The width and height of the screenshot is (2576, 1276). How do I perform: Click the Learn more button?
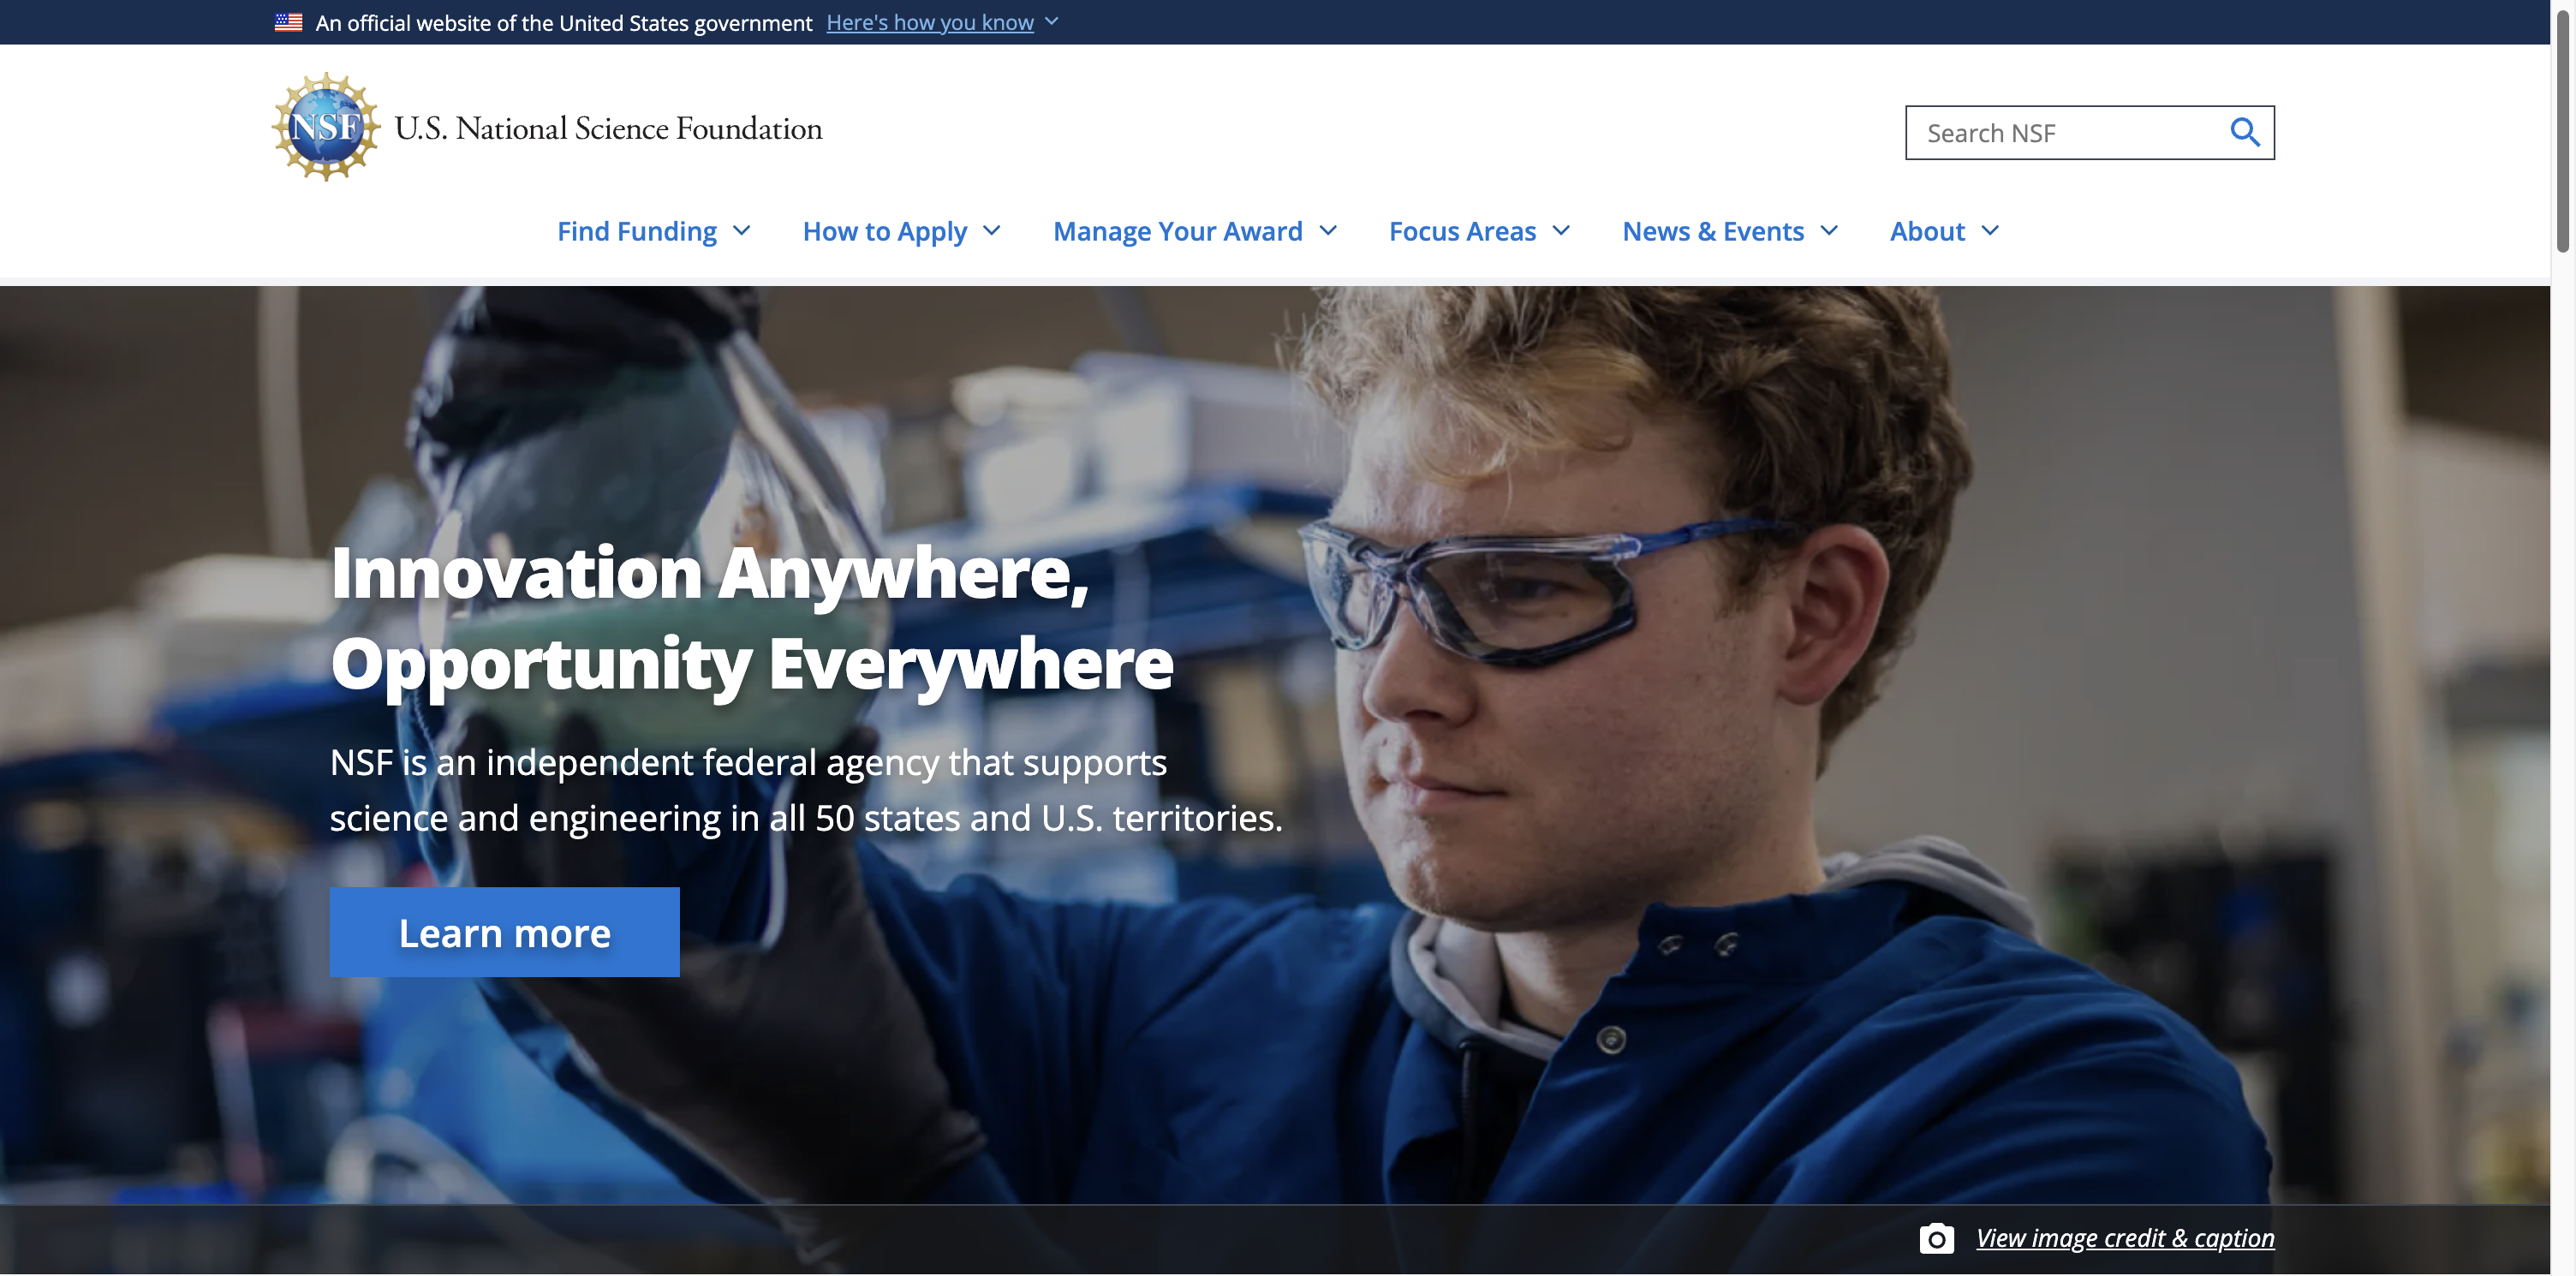pyautogui.click(x=504, y=932)
